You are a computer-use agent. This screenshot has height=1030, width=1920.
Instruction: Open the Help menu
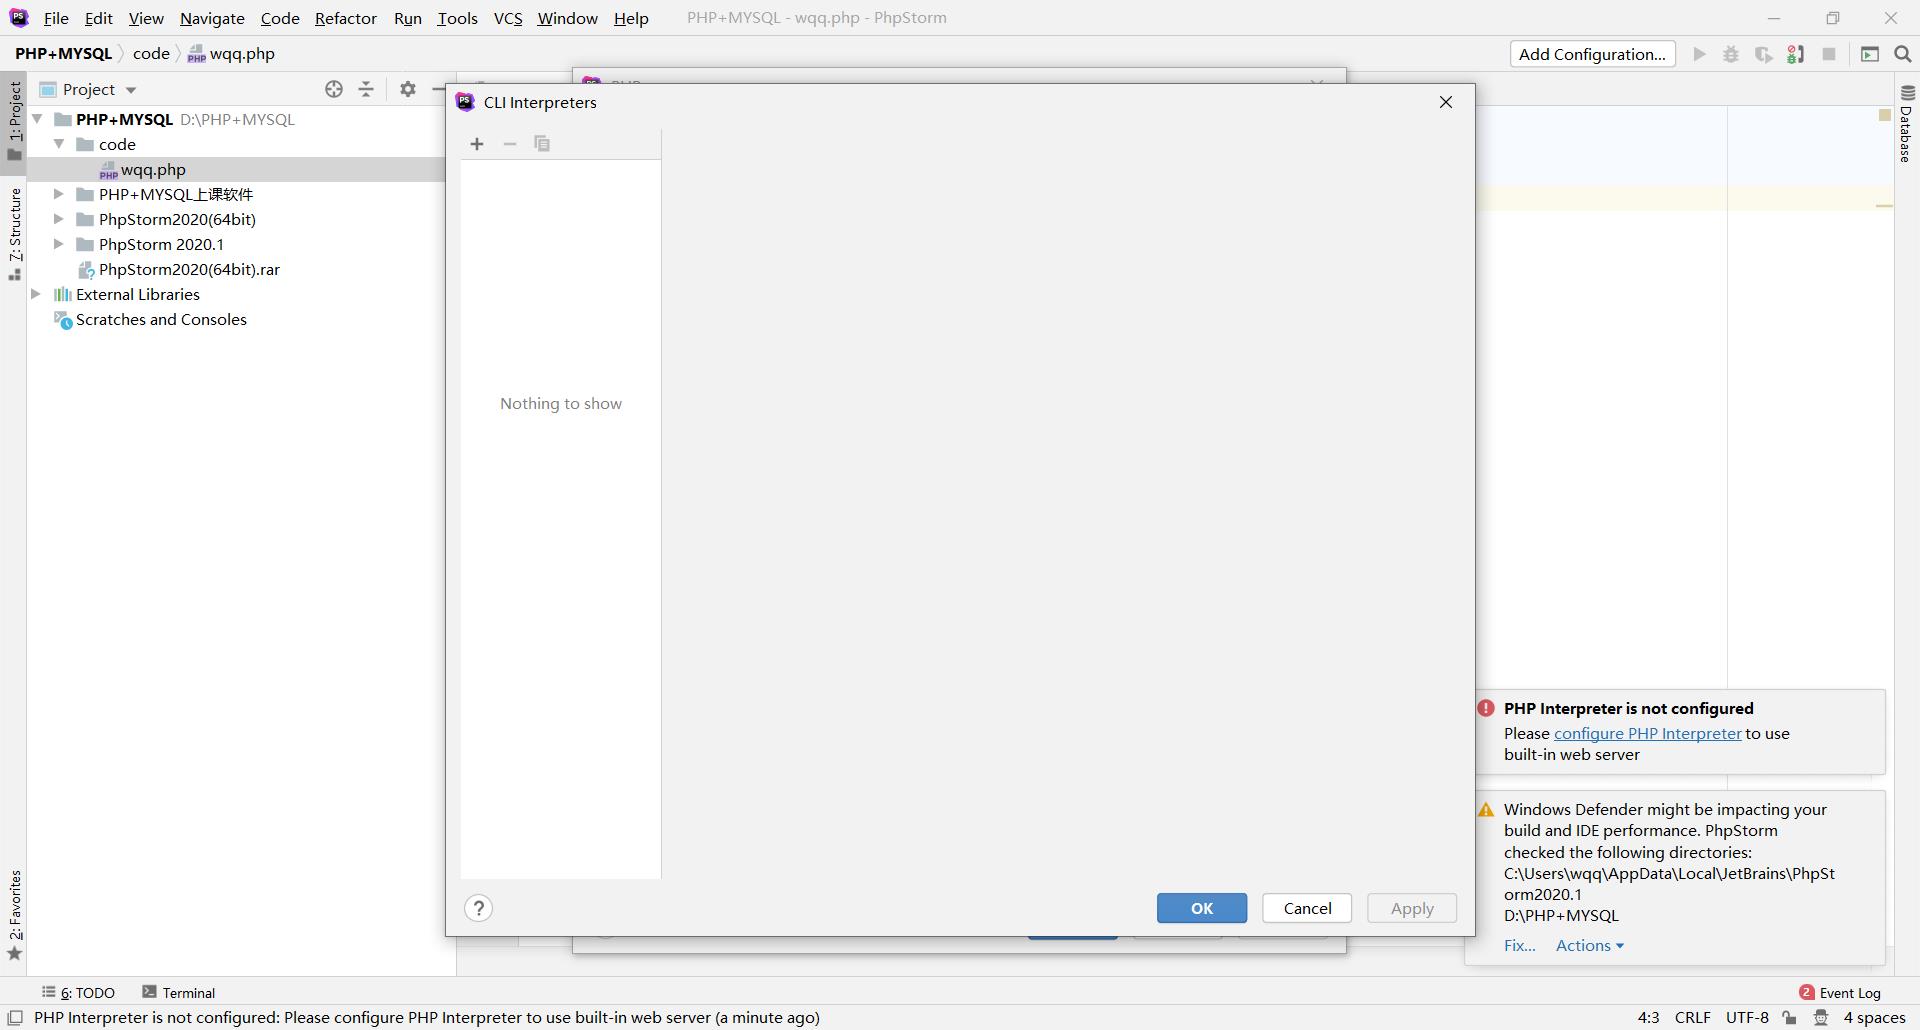click(631, 18)
